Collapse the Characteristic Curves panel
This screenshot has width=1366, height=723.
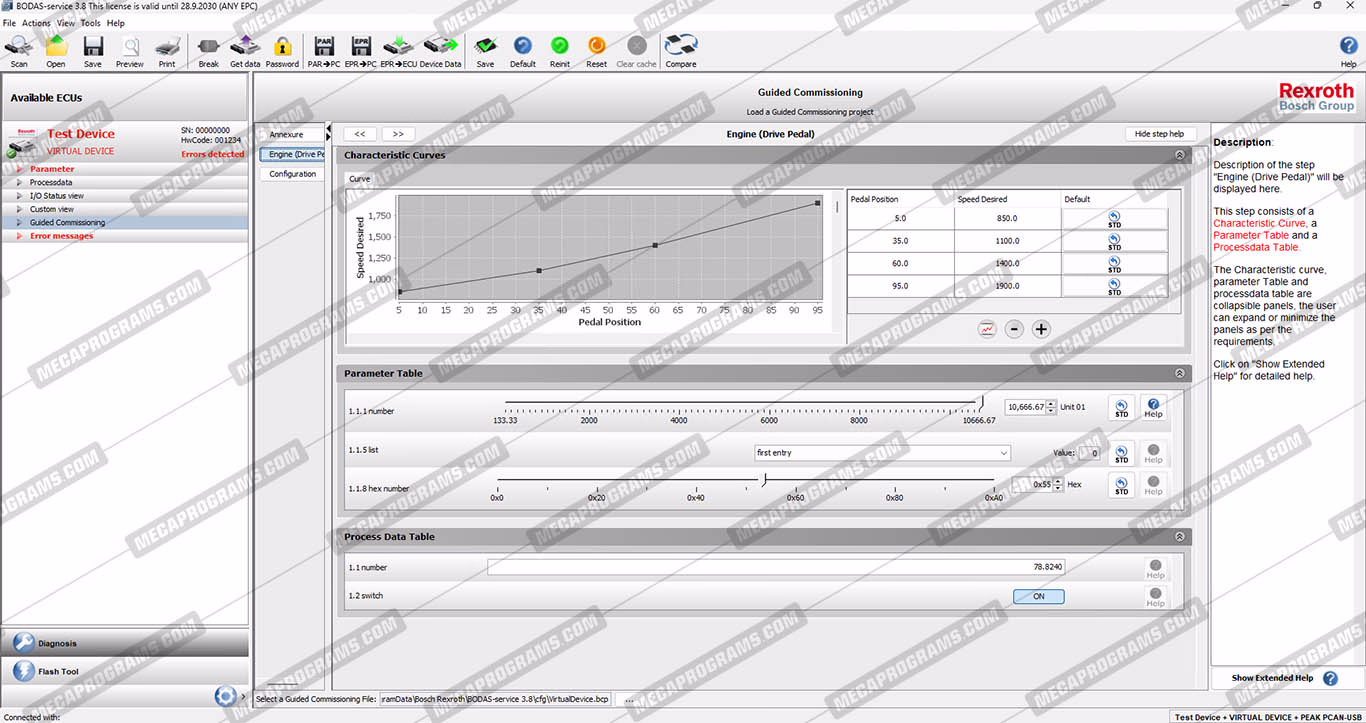coord(1179,155)
